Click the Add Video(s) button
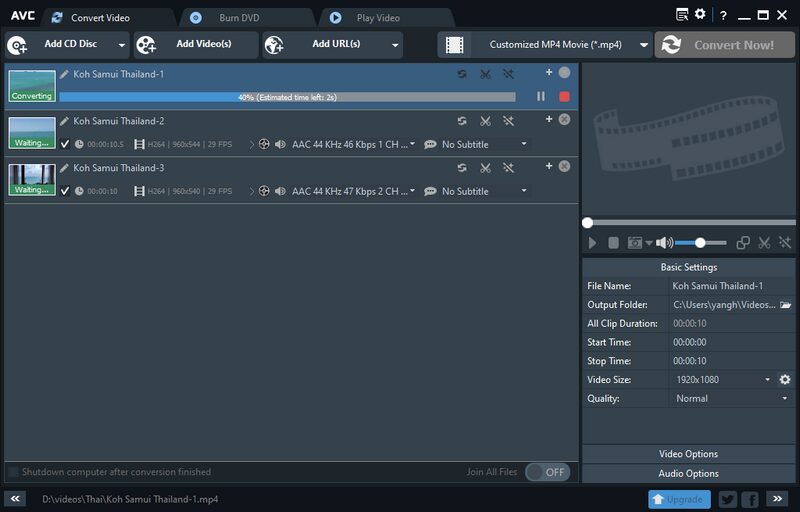The width and height of the screenshot is (800, 512). coord(196,45)
